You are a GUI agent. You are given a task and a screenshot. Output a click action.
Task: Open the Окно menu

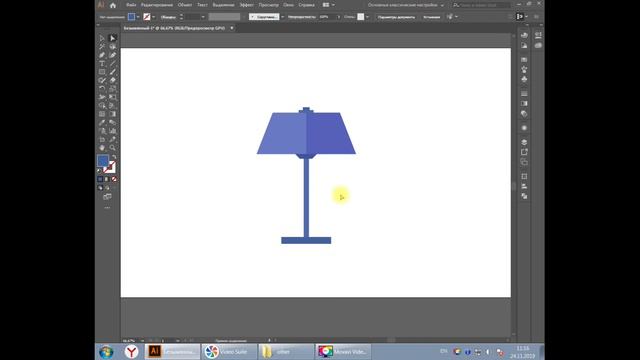point(289,5)
